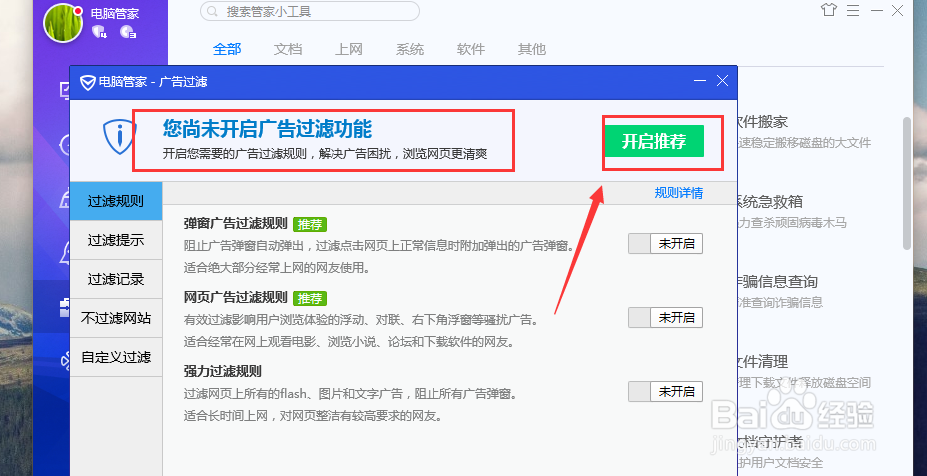Open the 诈骗信息查询 tool in main window
This screenshot has height=476, width=927.
[x=776, y=281]
